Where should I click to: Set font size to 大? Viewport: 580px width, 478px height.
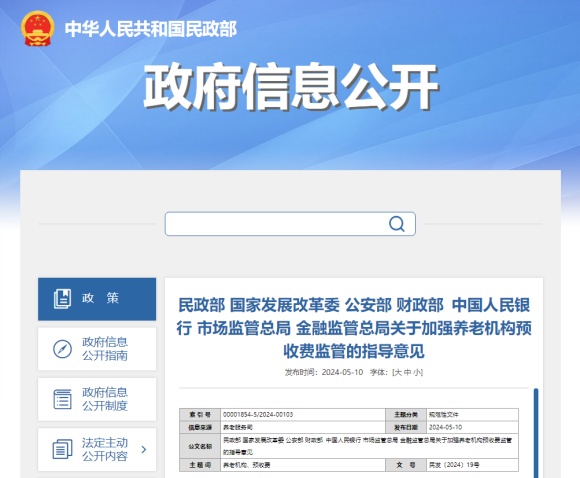click(398, 372)
